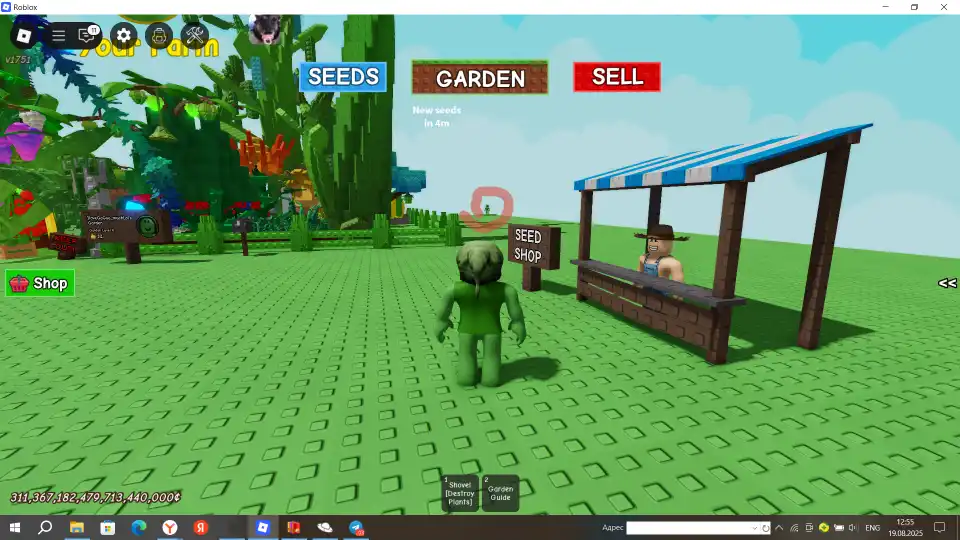The image size is (960, 540).
Task: Click the address bar refresh icon
Action: 765,528
